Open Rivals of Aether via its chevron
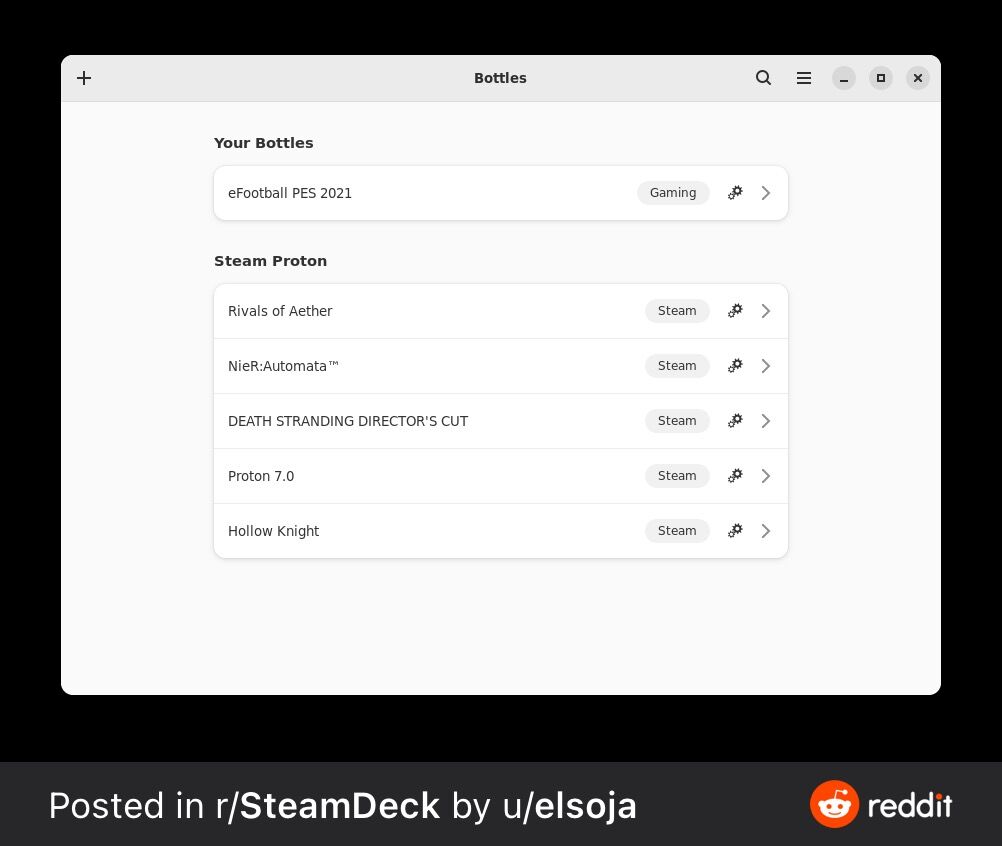 (x=766, y=311)
